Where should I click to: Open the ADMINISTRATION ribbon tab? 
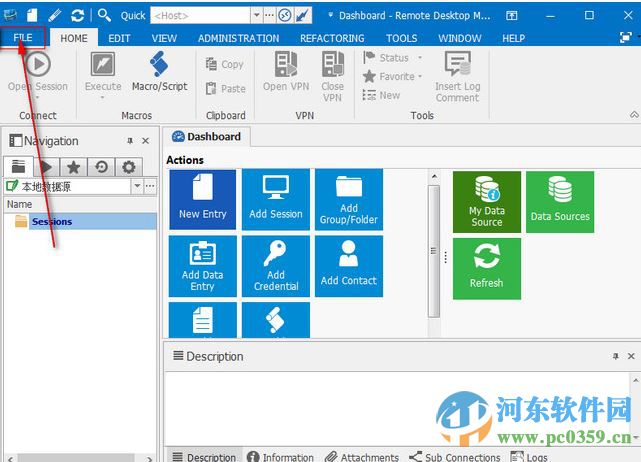point(238,38)
